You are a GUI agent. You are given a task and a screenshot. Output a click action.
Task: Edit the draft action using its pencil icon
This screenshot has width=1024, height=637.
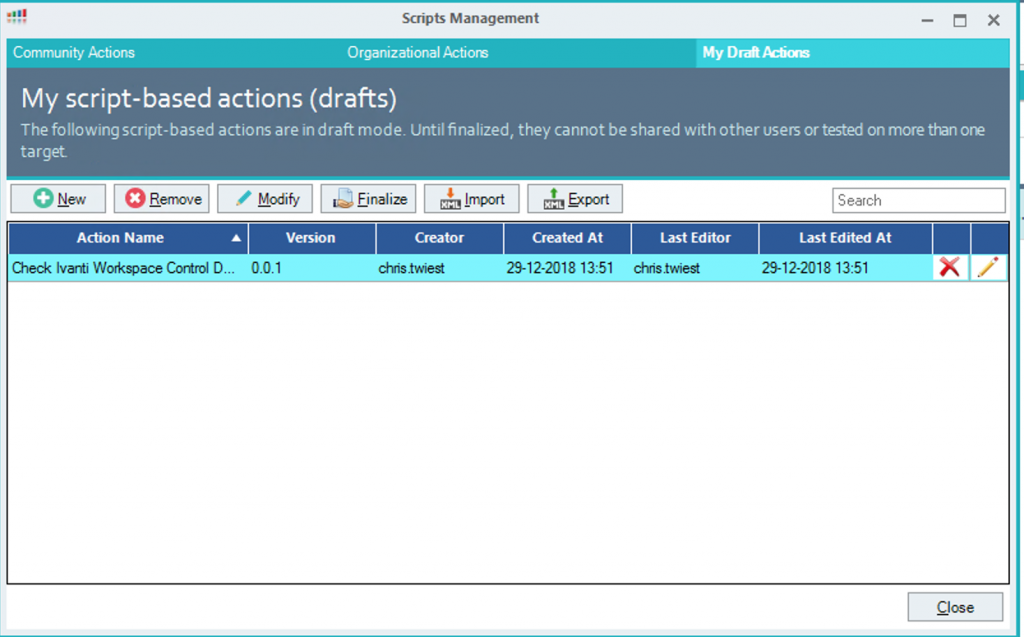[990, 267]
